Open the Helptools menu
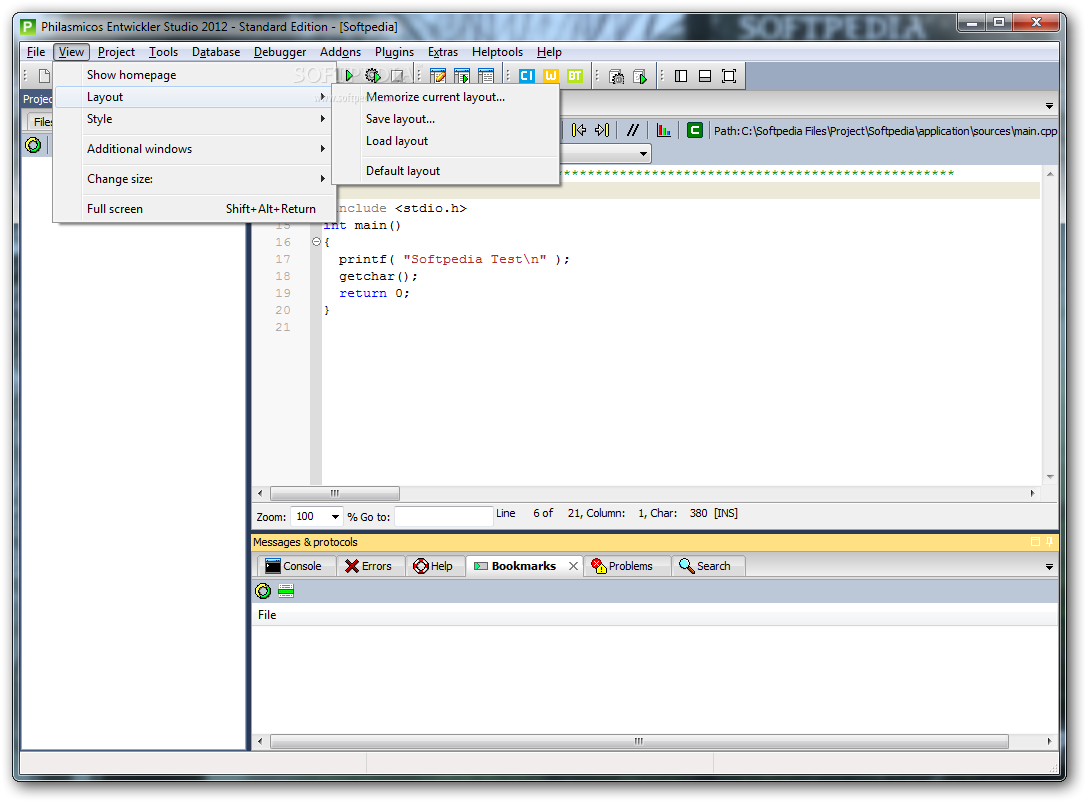Image resolution: width=1087 pixels, height=802 pixels. click(x=497, y=52)
